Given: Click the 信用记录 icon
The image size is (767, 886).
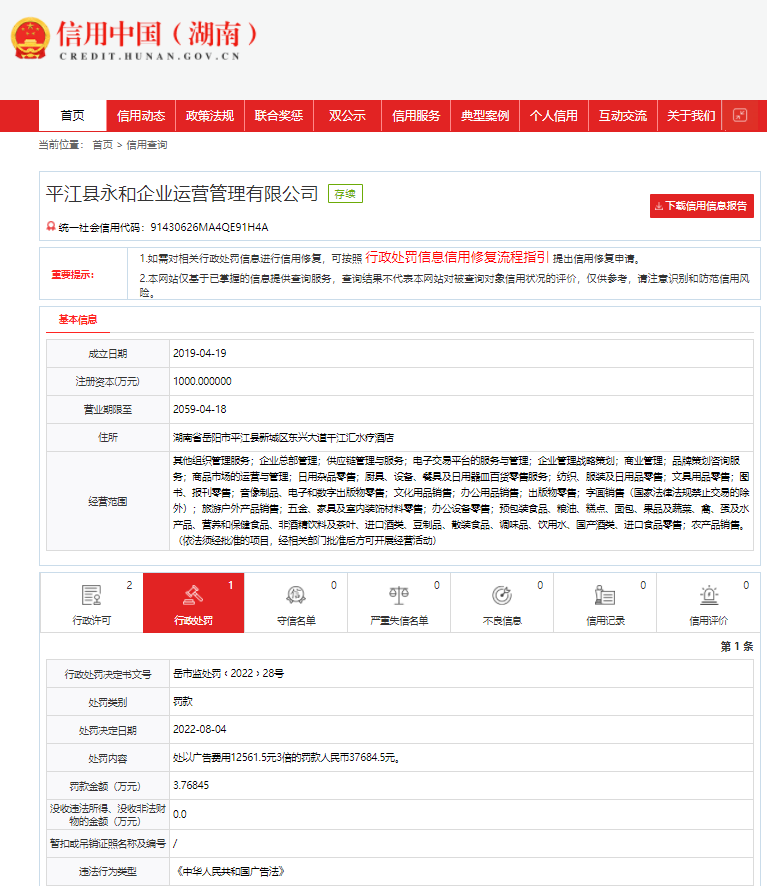Looking at the screenshot, I should click(x=605, y=596).
